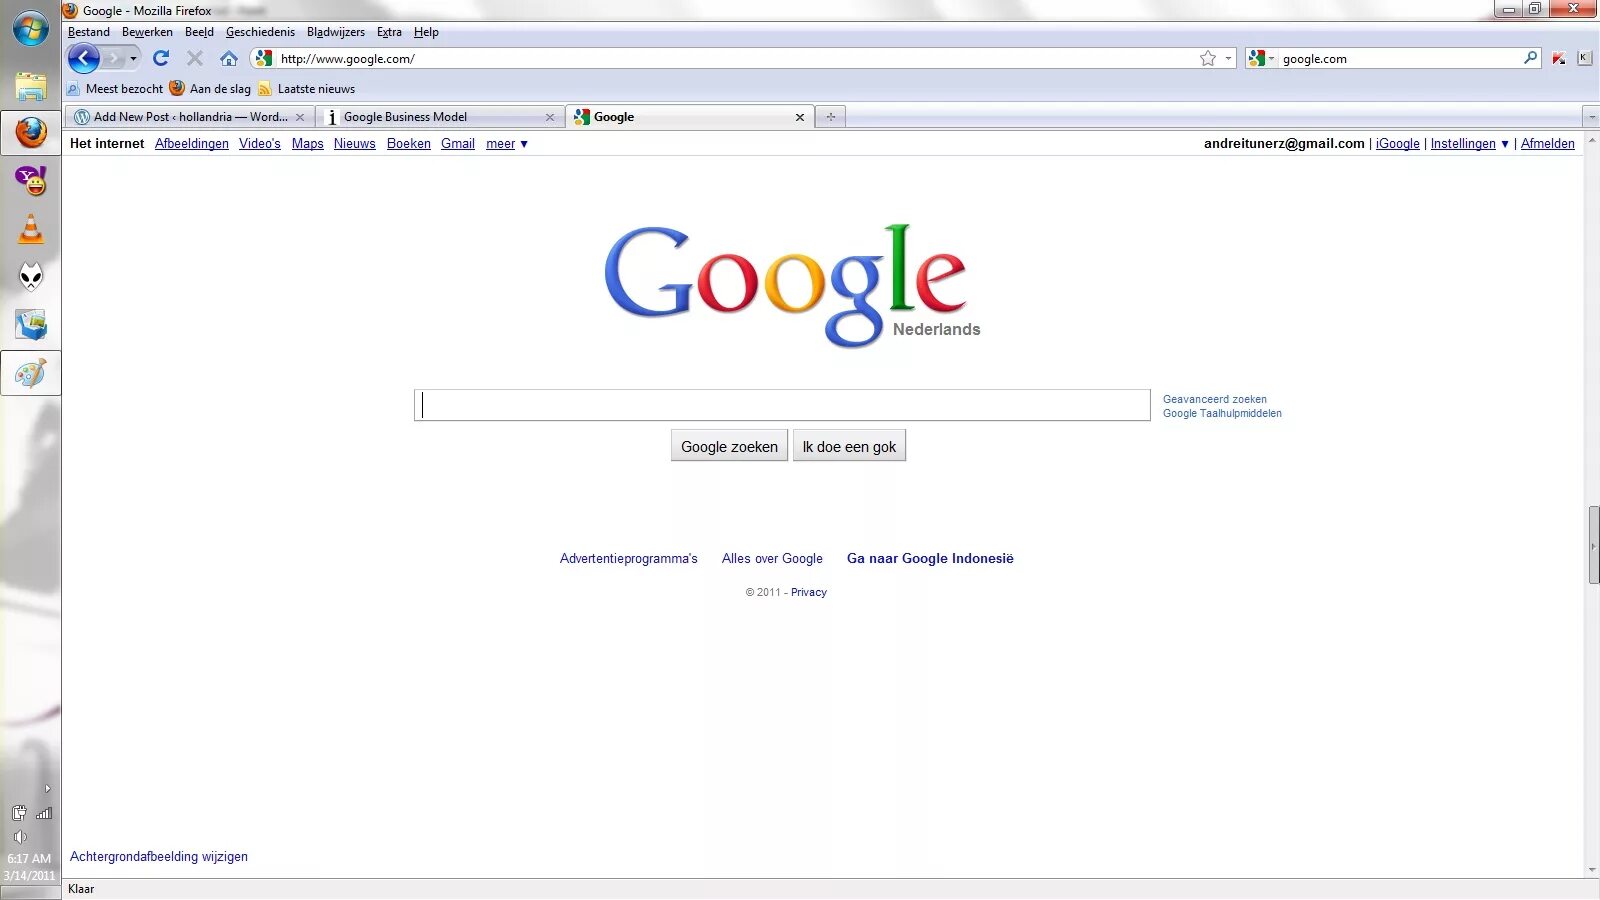The image size is (1600, 900).
Task: Expand the meer dropdown menu
Action: click(507, 144)
